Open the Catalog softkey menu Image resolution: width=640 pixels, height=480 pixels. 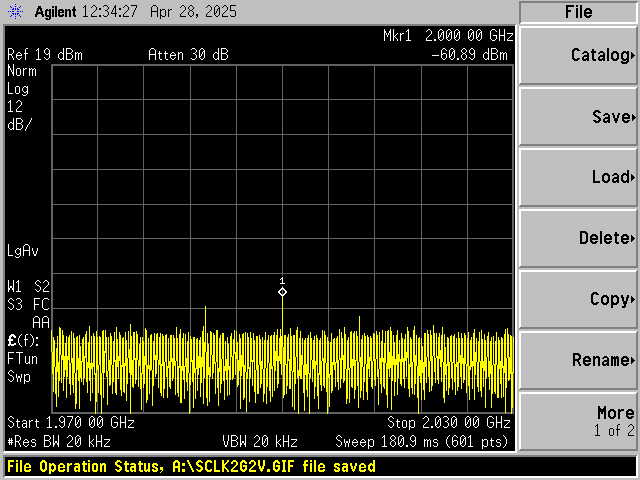click(578, 55)
